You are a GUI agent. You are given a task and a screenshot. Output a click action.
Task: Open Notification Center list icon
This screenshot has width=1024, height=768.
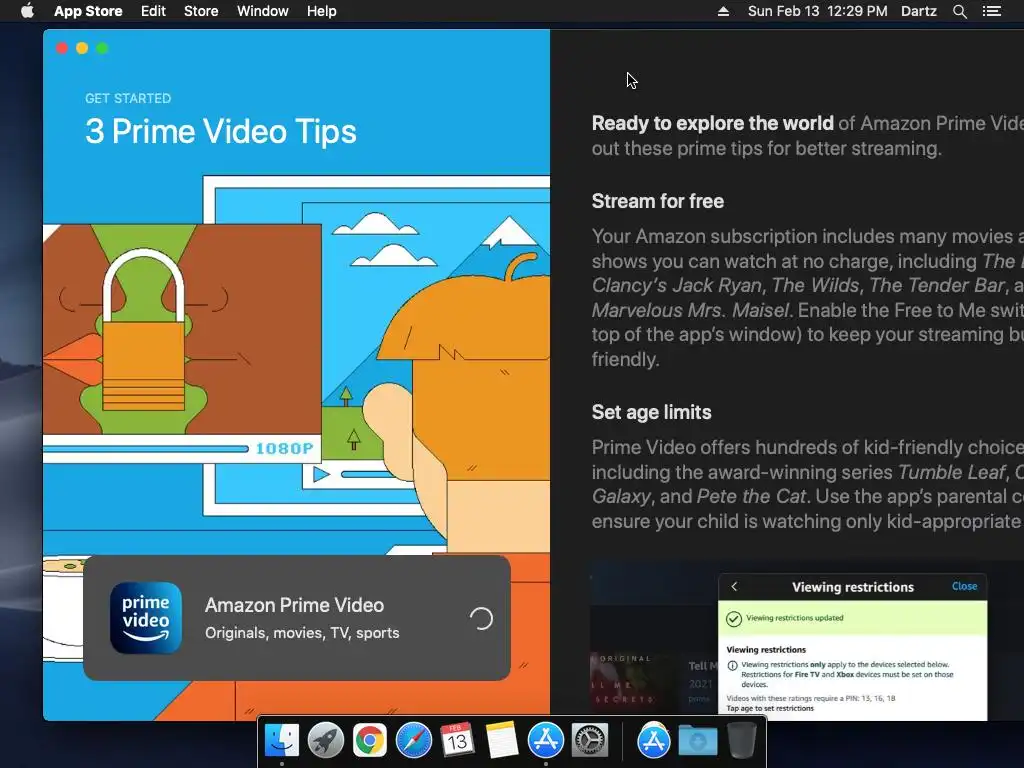(991, 11)
